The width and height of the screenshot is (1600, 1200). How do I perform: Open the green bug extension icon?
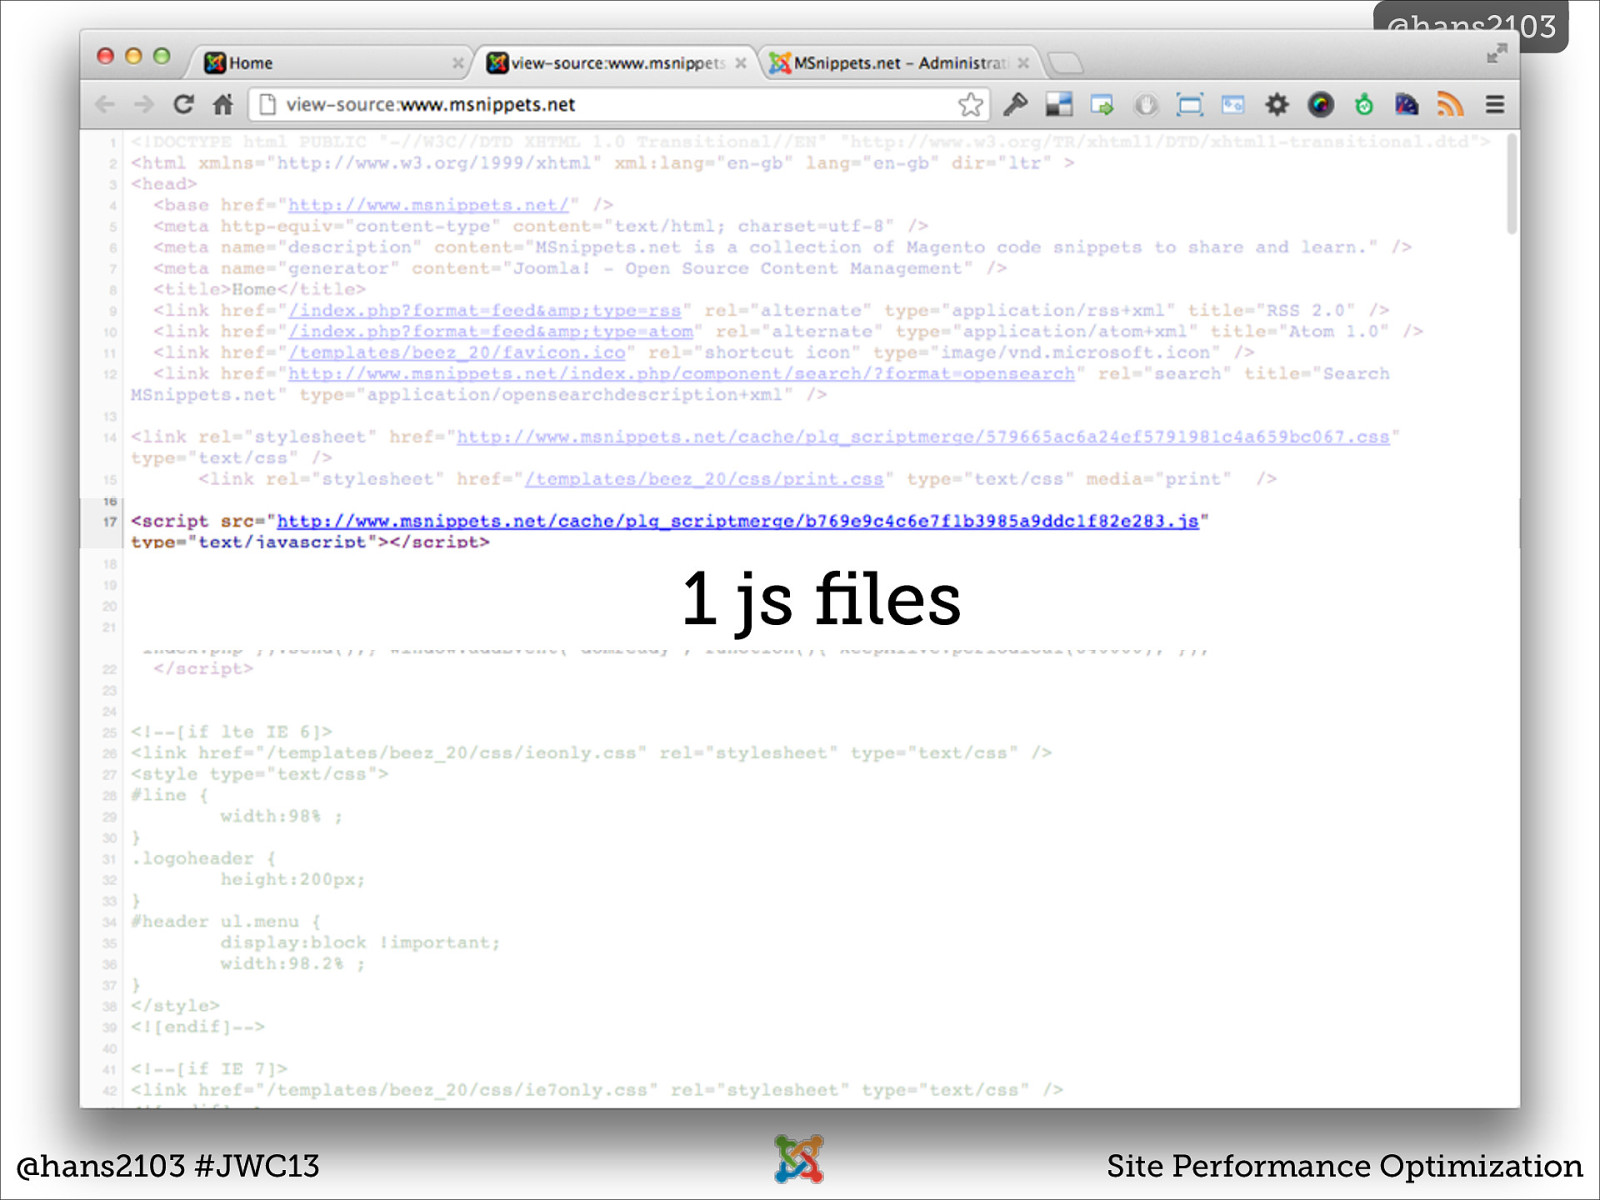click(1364, 104)
